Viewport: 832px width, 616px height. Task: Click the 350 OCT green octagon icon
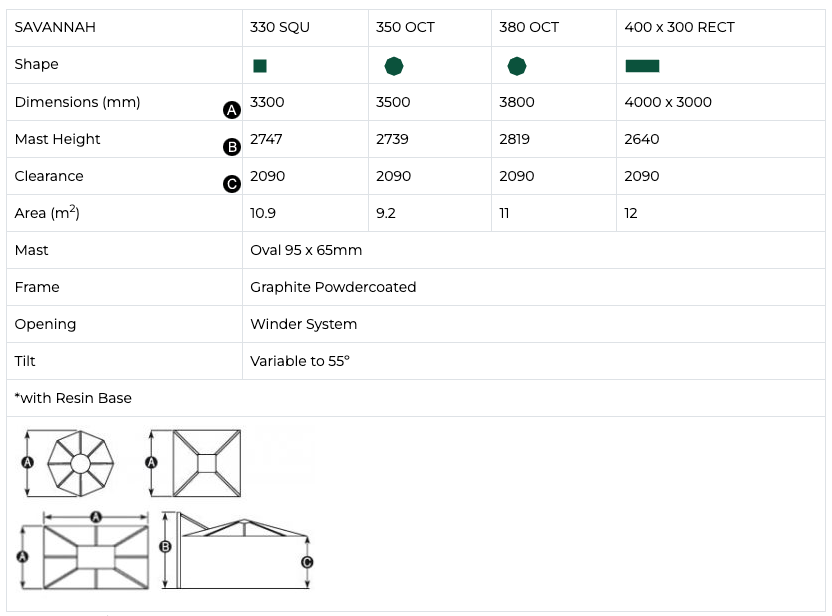coord(394,66)
